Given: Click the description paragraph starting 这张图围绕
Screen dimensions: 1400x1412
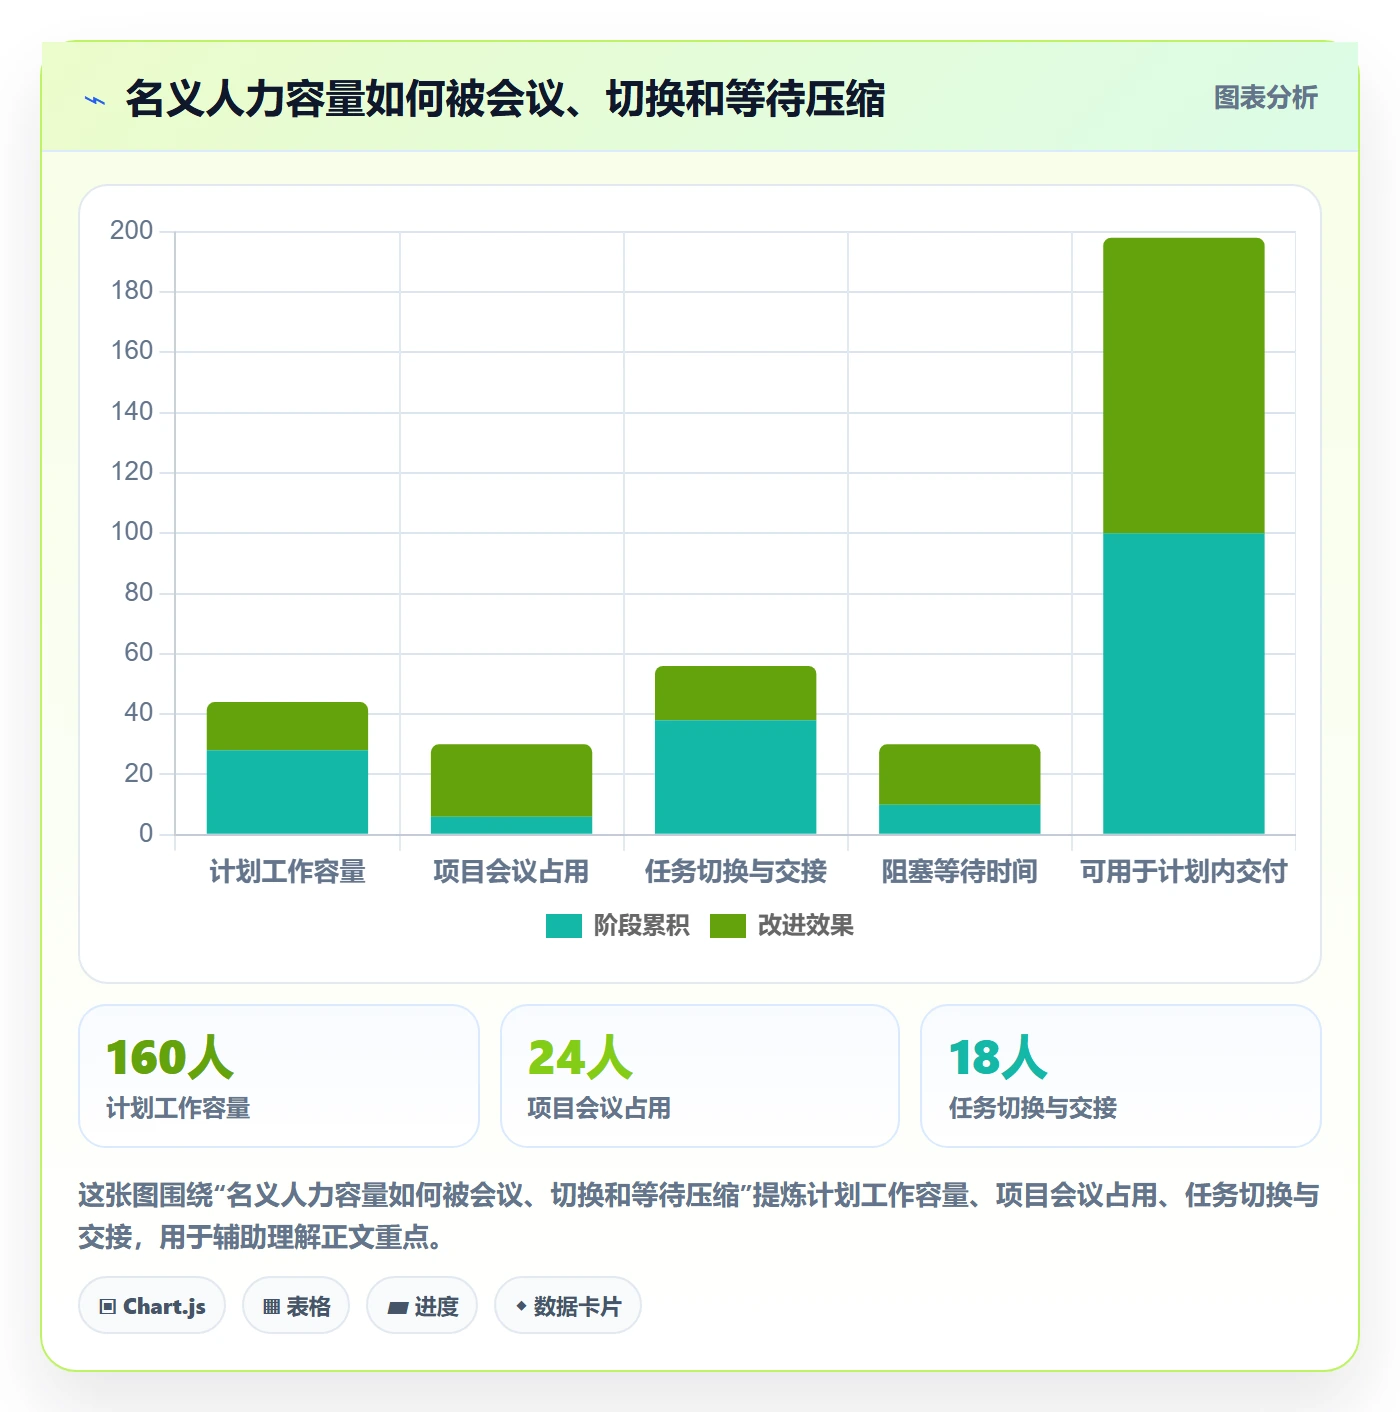Looking at the screenshot, I should point(699,1216).
